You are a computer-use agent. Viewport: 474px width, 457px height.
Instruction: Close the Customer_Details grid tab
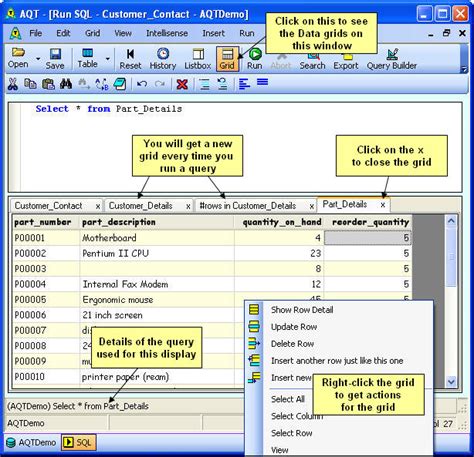click(188, 207)
